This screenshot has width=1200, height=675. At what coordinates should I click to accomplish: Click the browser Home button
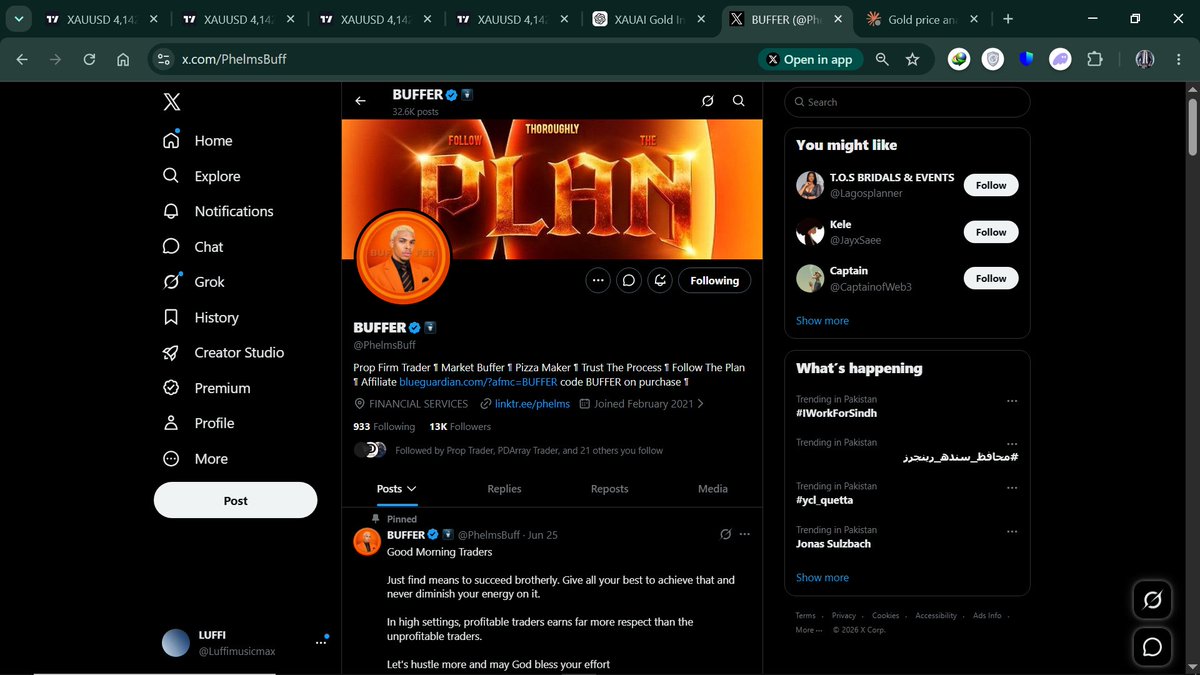tap(123, 59)
